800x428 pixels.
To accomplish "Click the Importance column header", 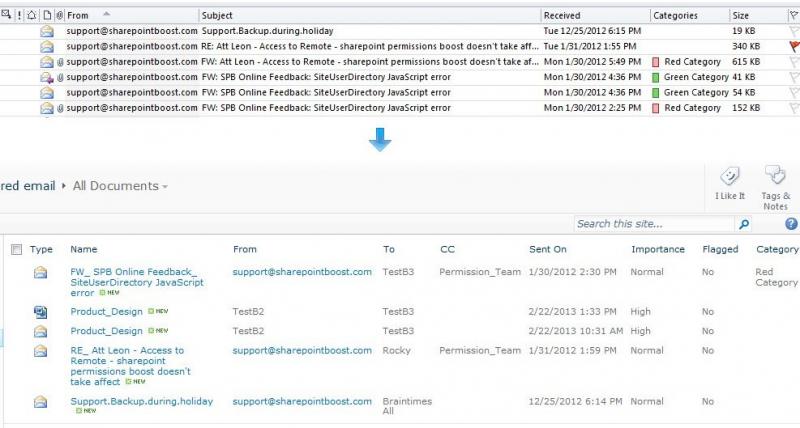I will point(658,249).
